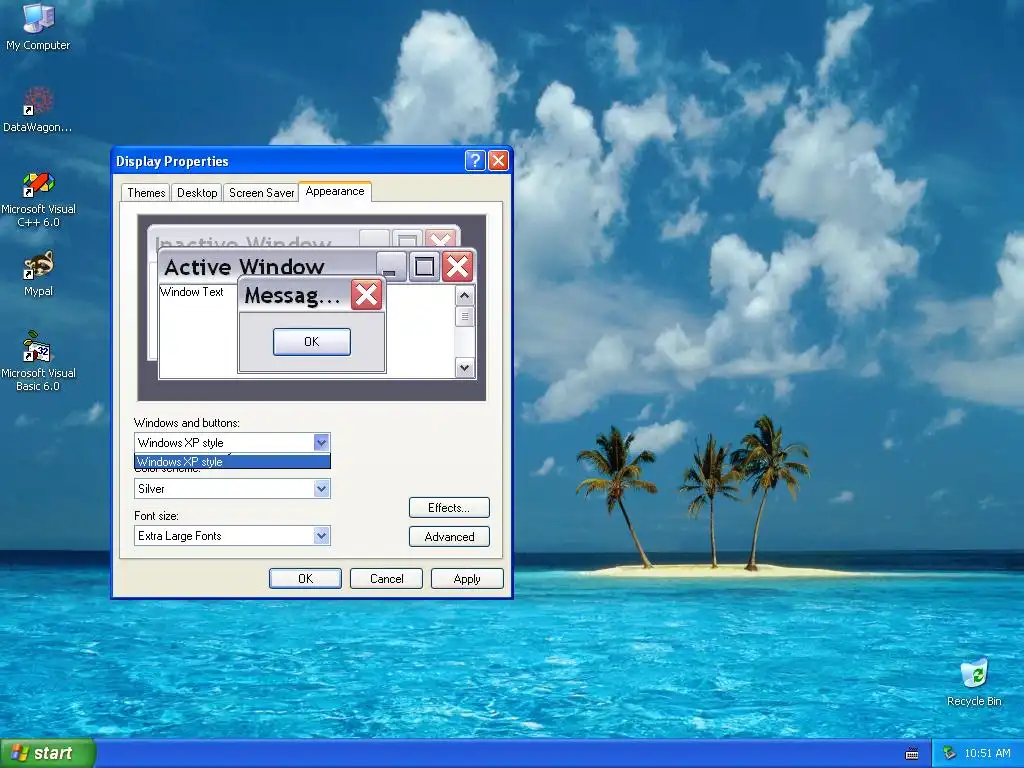
Task: Open the My Computer desktop icon
Action: 38,26
